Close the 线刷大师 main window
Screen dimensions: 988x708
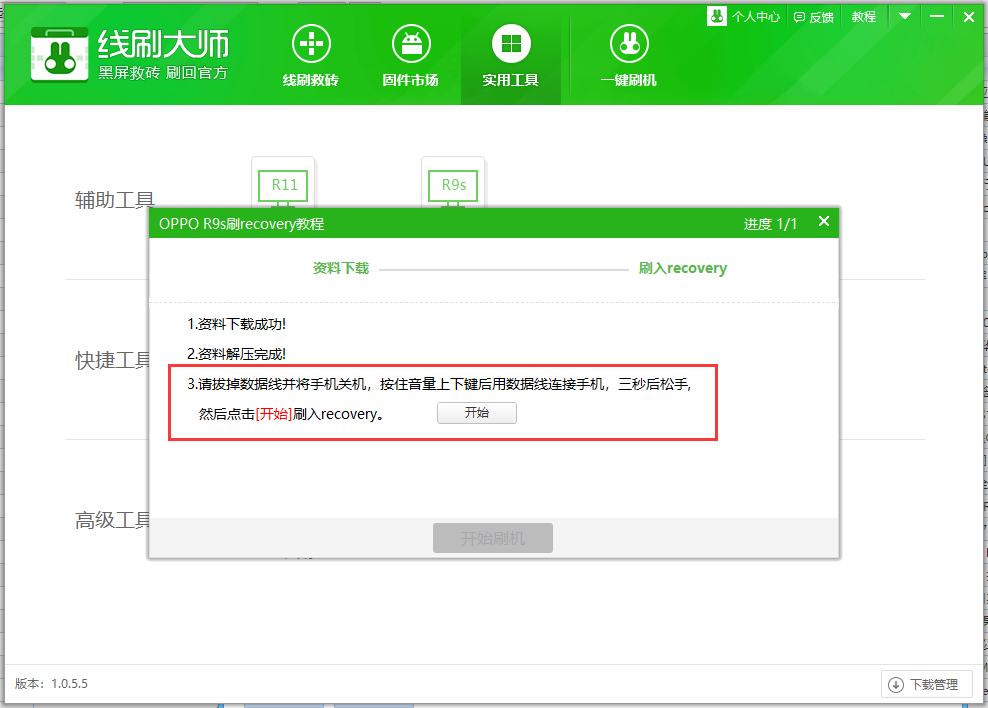tap(969, 17)
